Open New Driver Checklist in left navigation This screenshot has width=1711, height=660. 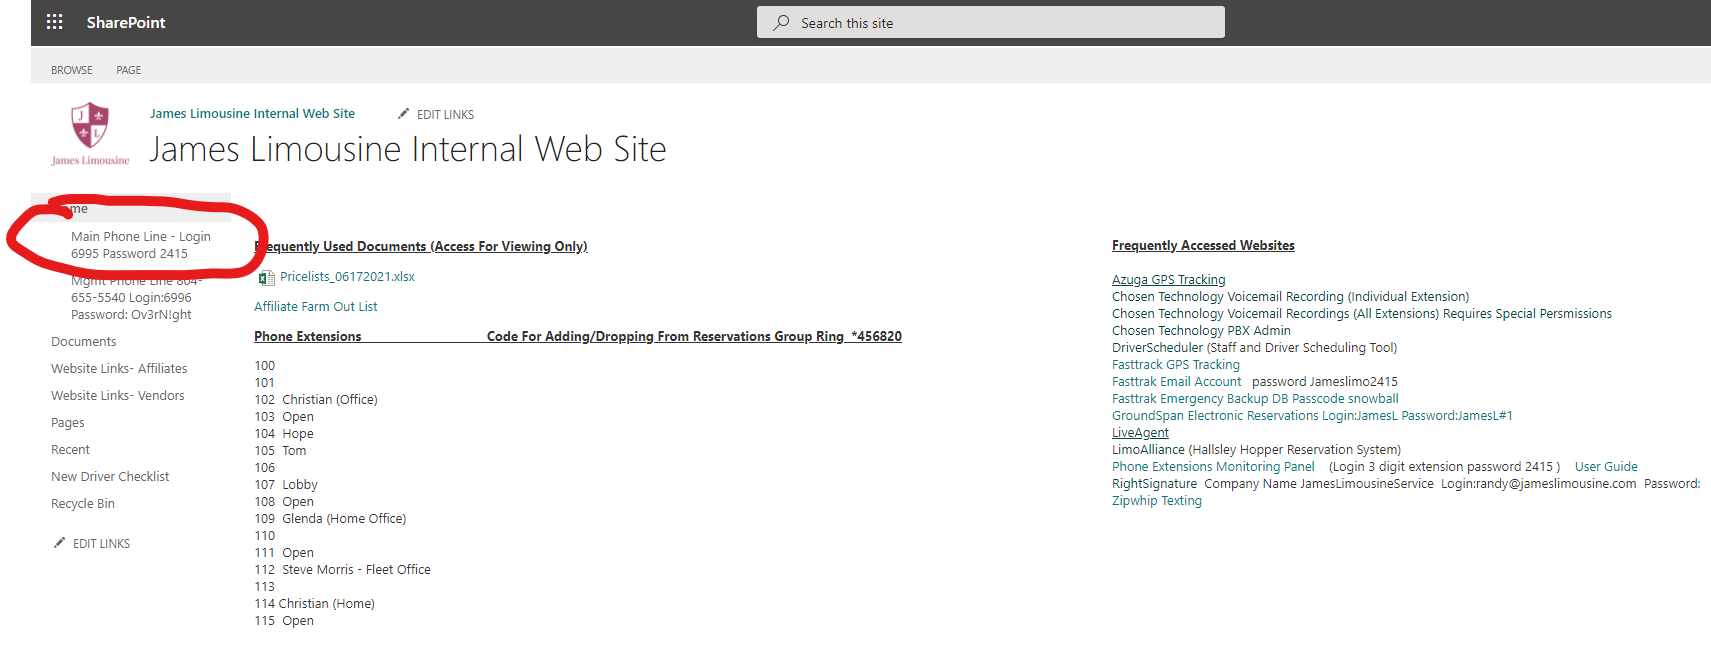(x=110, y=477)
